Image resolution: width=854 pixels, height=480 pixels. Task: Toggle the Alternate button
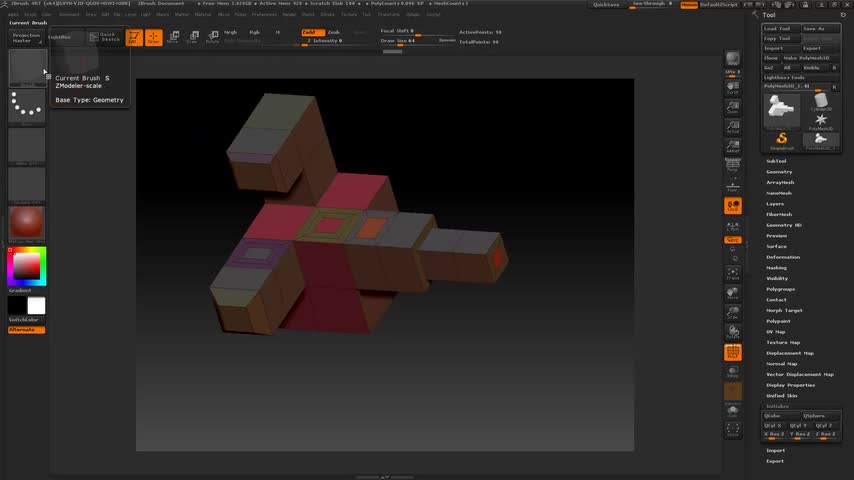pyautogui.click(x=26, y=330)
